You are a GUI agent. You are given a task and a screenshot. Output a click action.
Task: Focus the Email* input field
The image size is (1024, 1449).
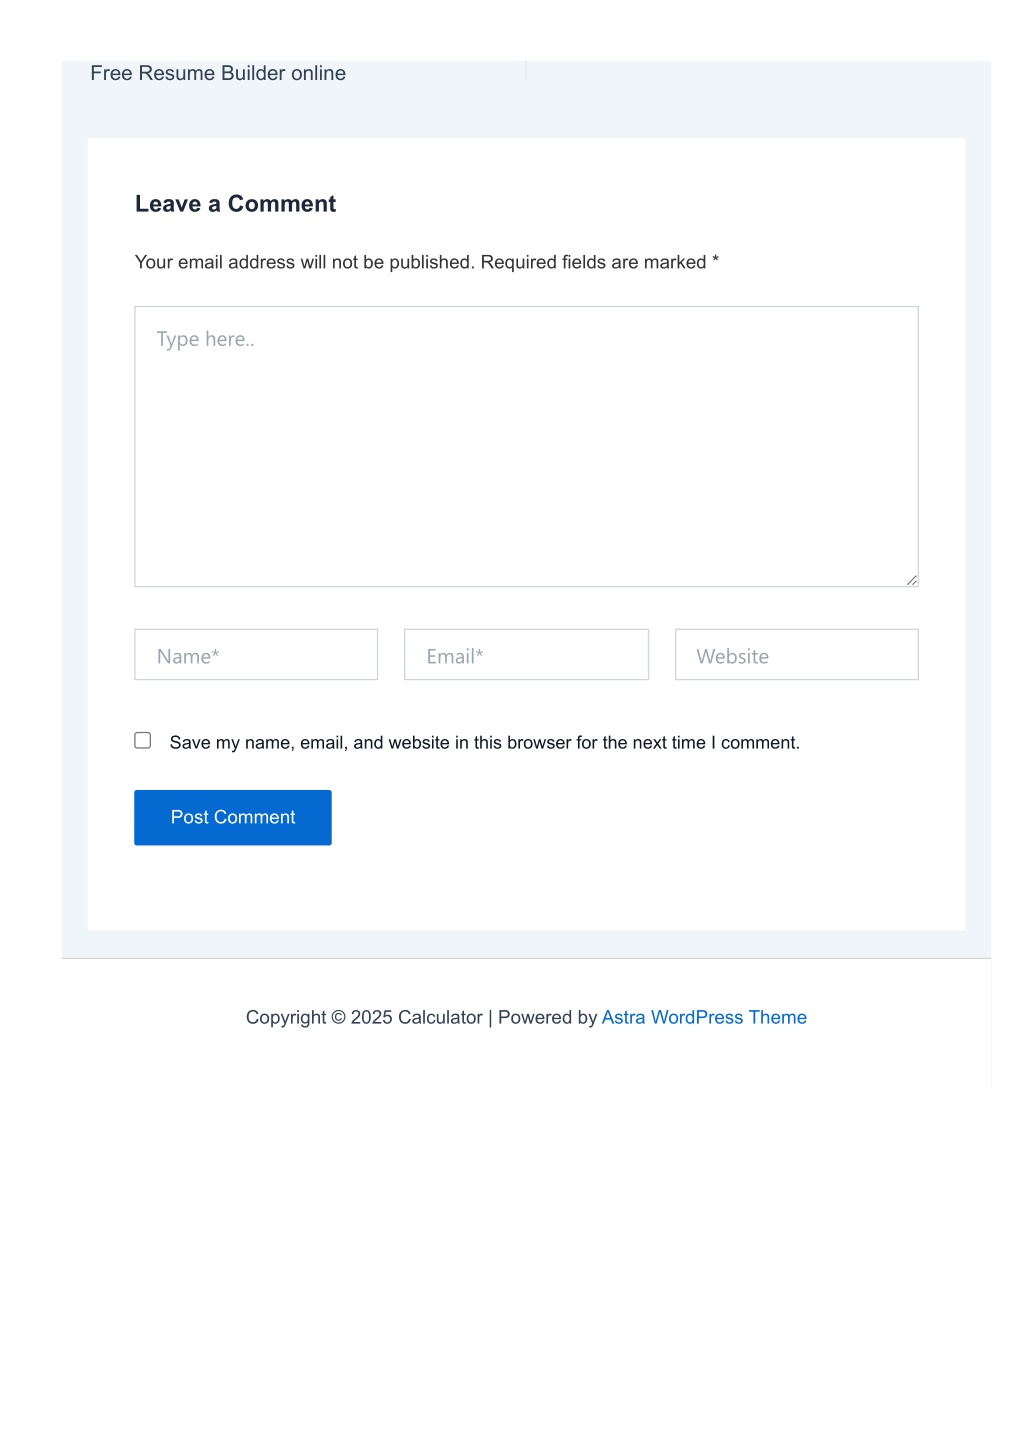point(526,654)
